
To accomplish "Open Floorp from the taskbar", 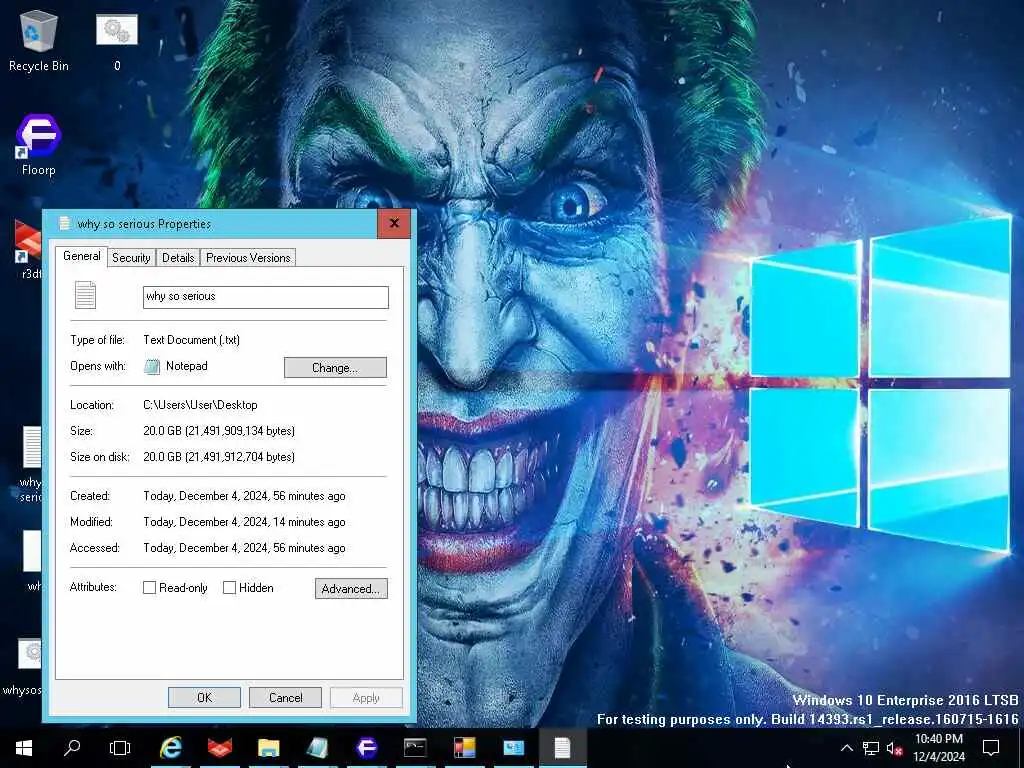I will [366, 748].
